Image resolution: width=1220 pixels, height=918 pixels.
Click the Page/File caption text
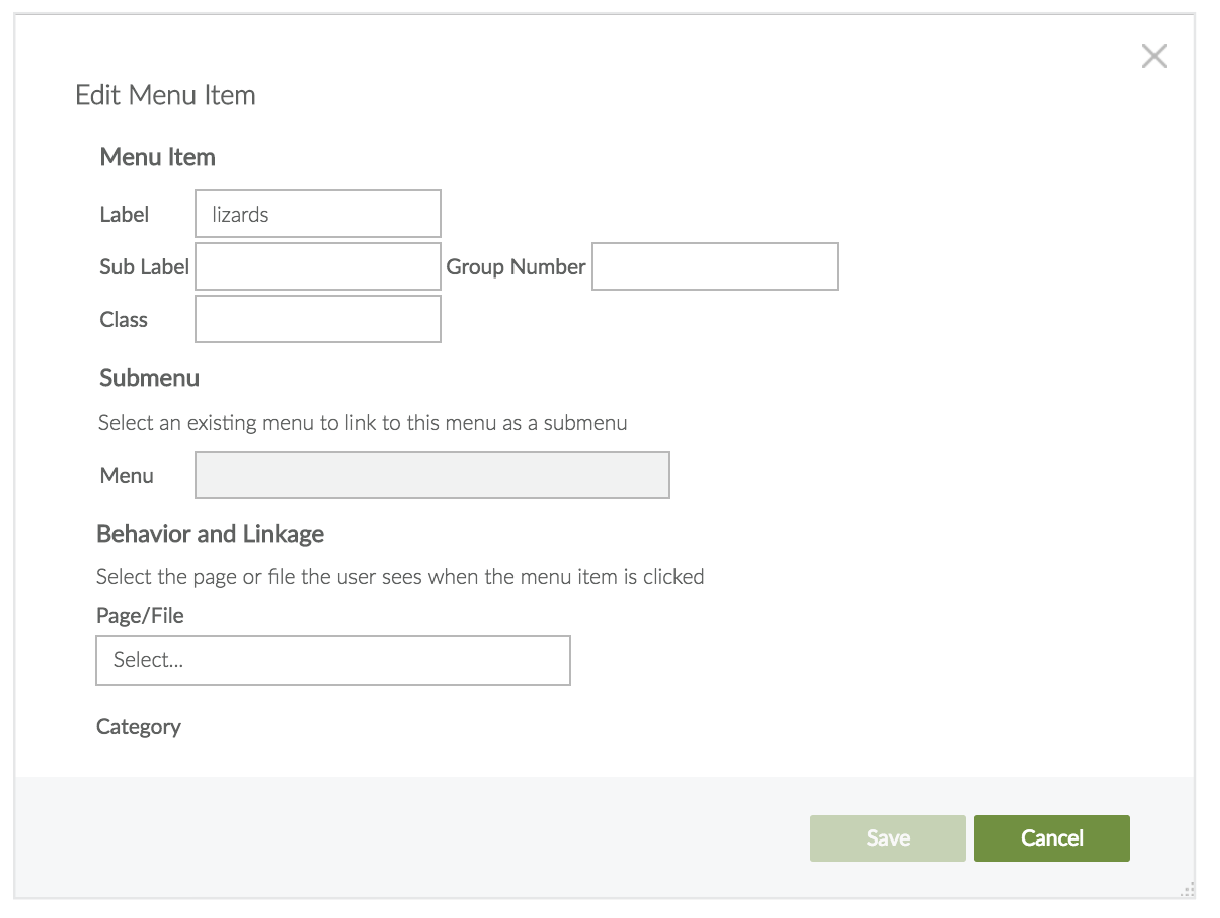[x=140, y=616]
